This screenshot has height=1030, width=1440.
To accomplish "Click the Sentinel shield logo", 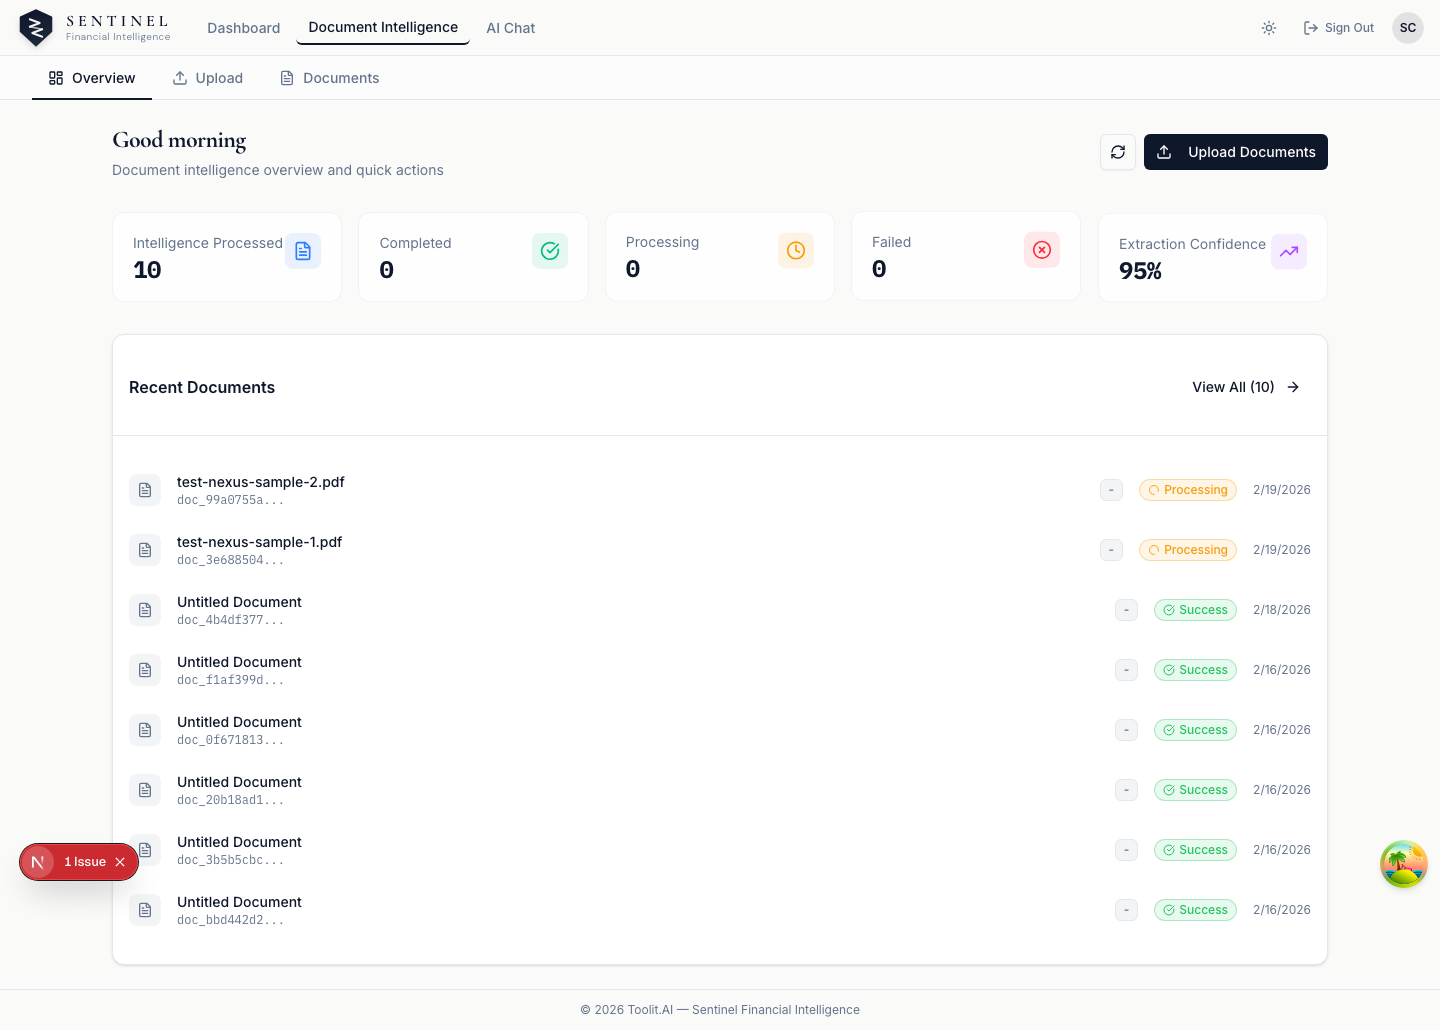I will point(36,28).
